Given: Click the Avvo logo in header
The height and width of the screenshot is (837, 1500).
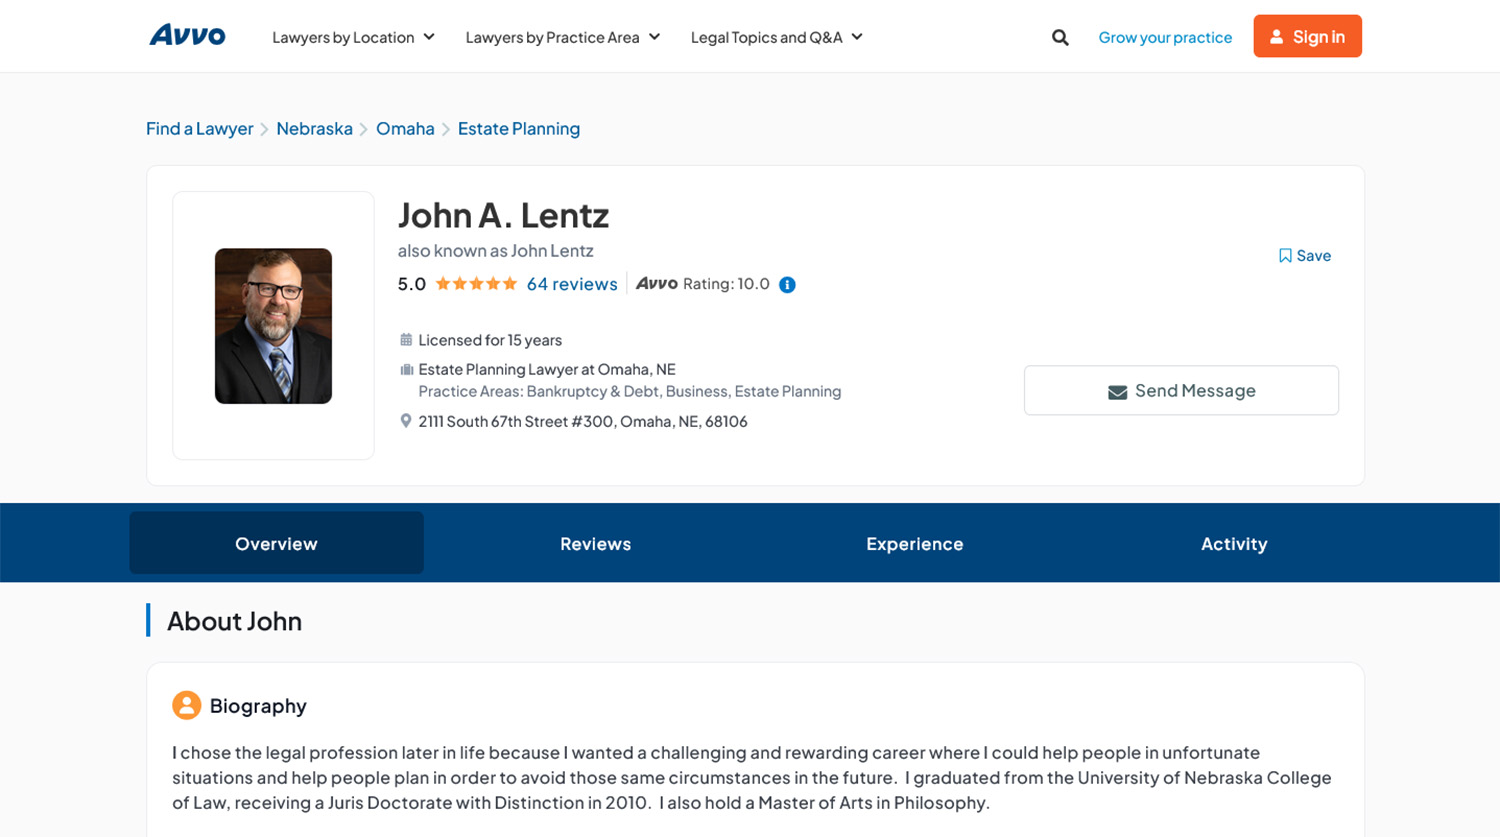Looking at the screenshot, I should click(x=187, y=36).
